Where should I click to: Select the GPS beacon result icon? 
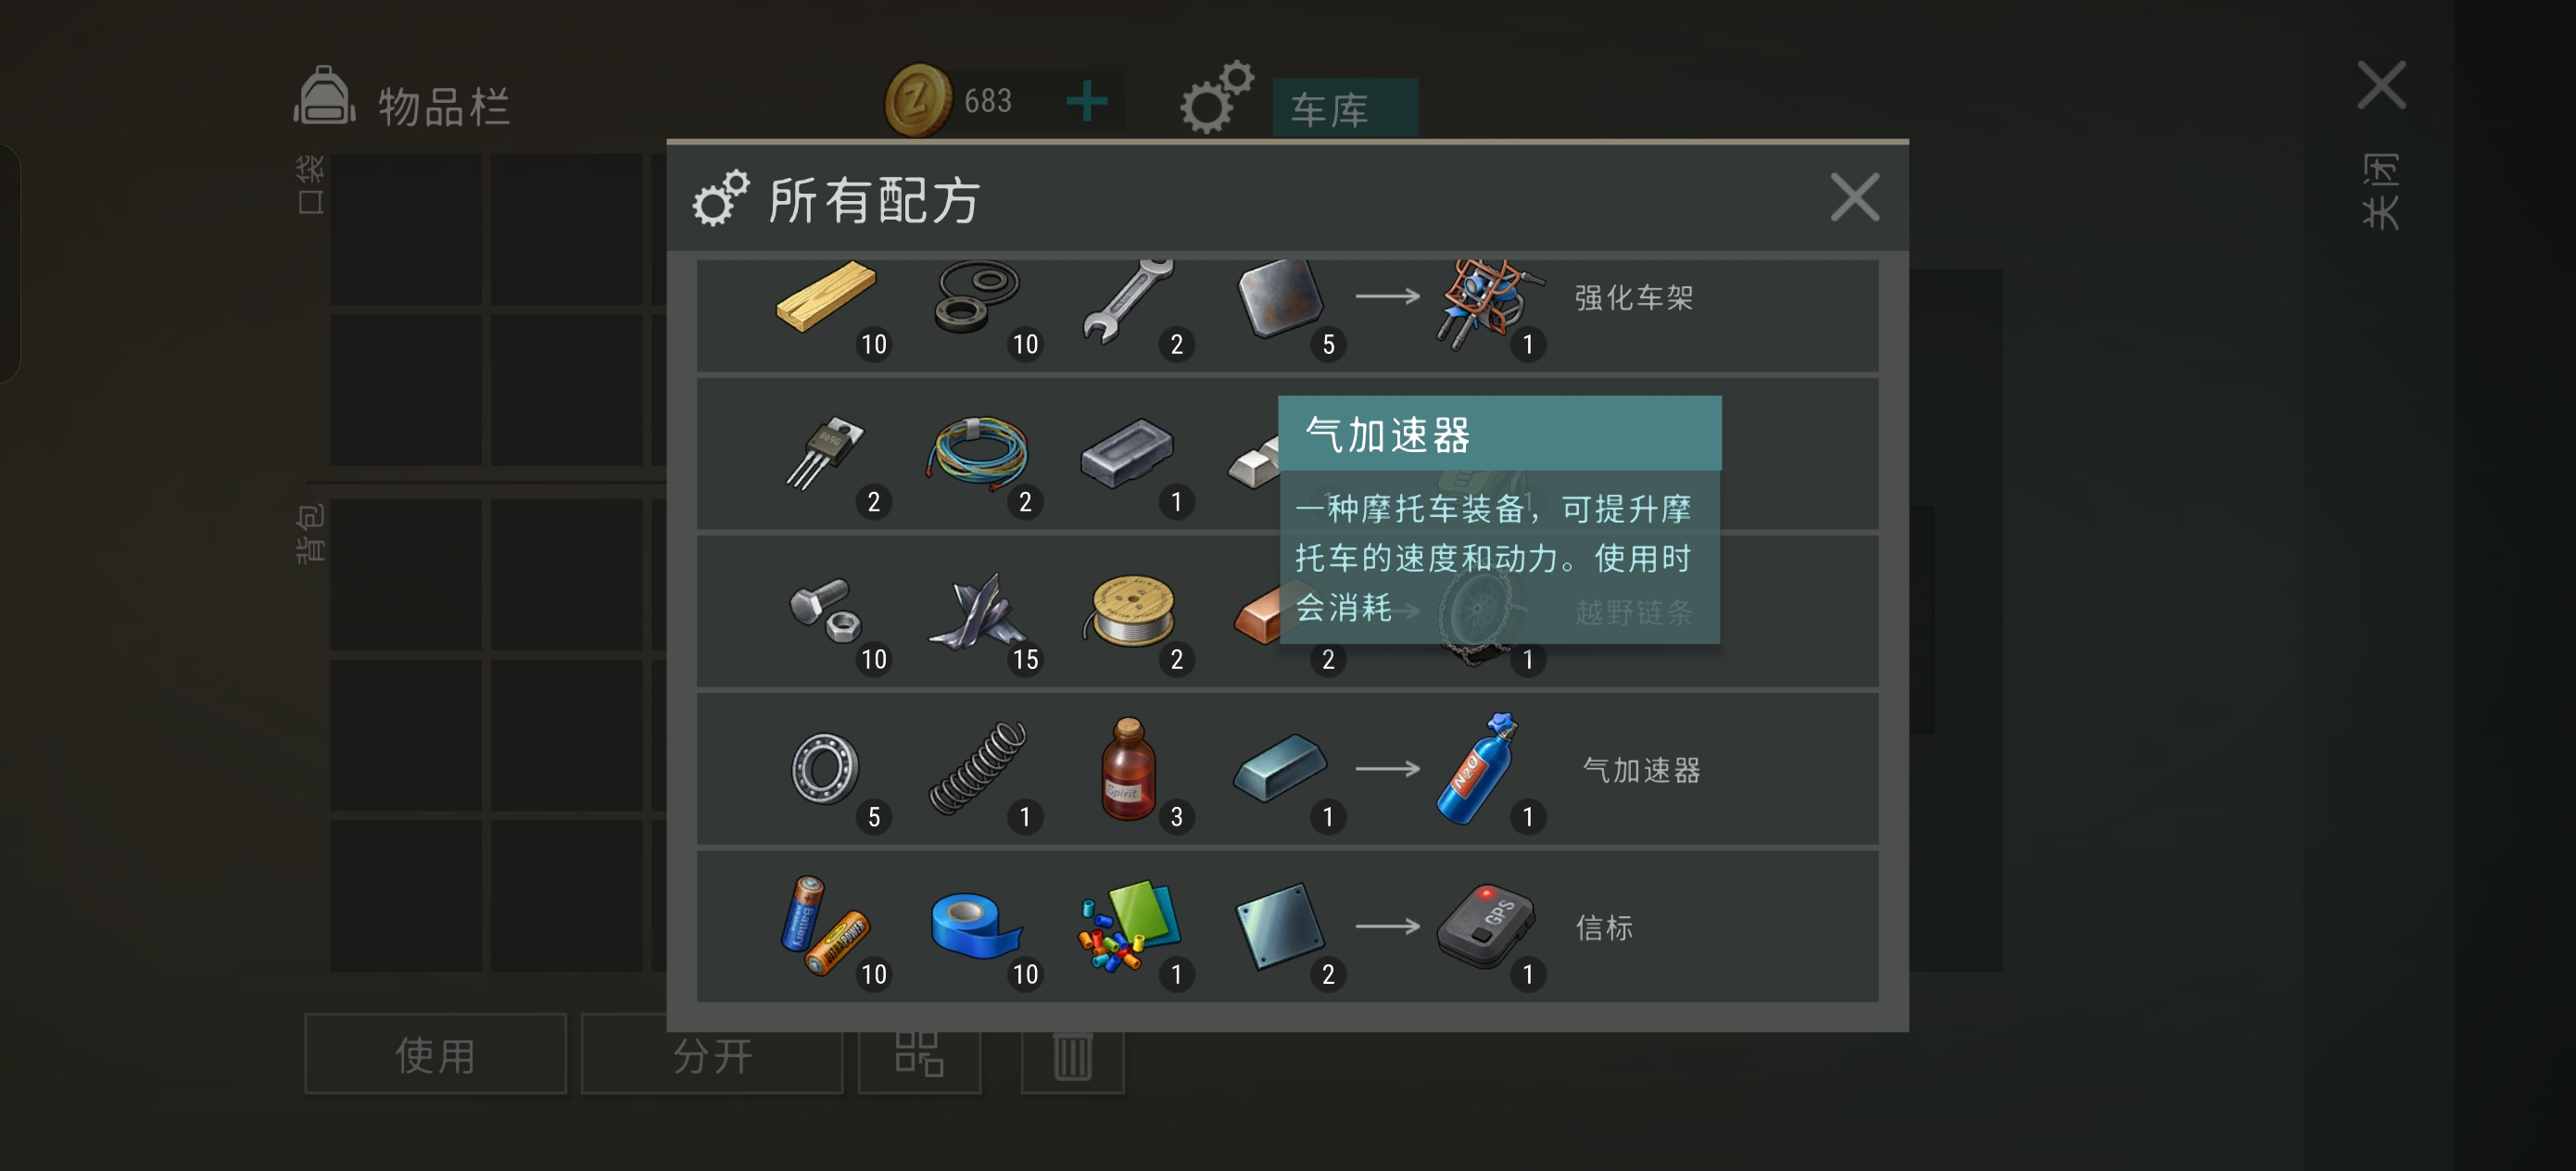(1485, 926)
